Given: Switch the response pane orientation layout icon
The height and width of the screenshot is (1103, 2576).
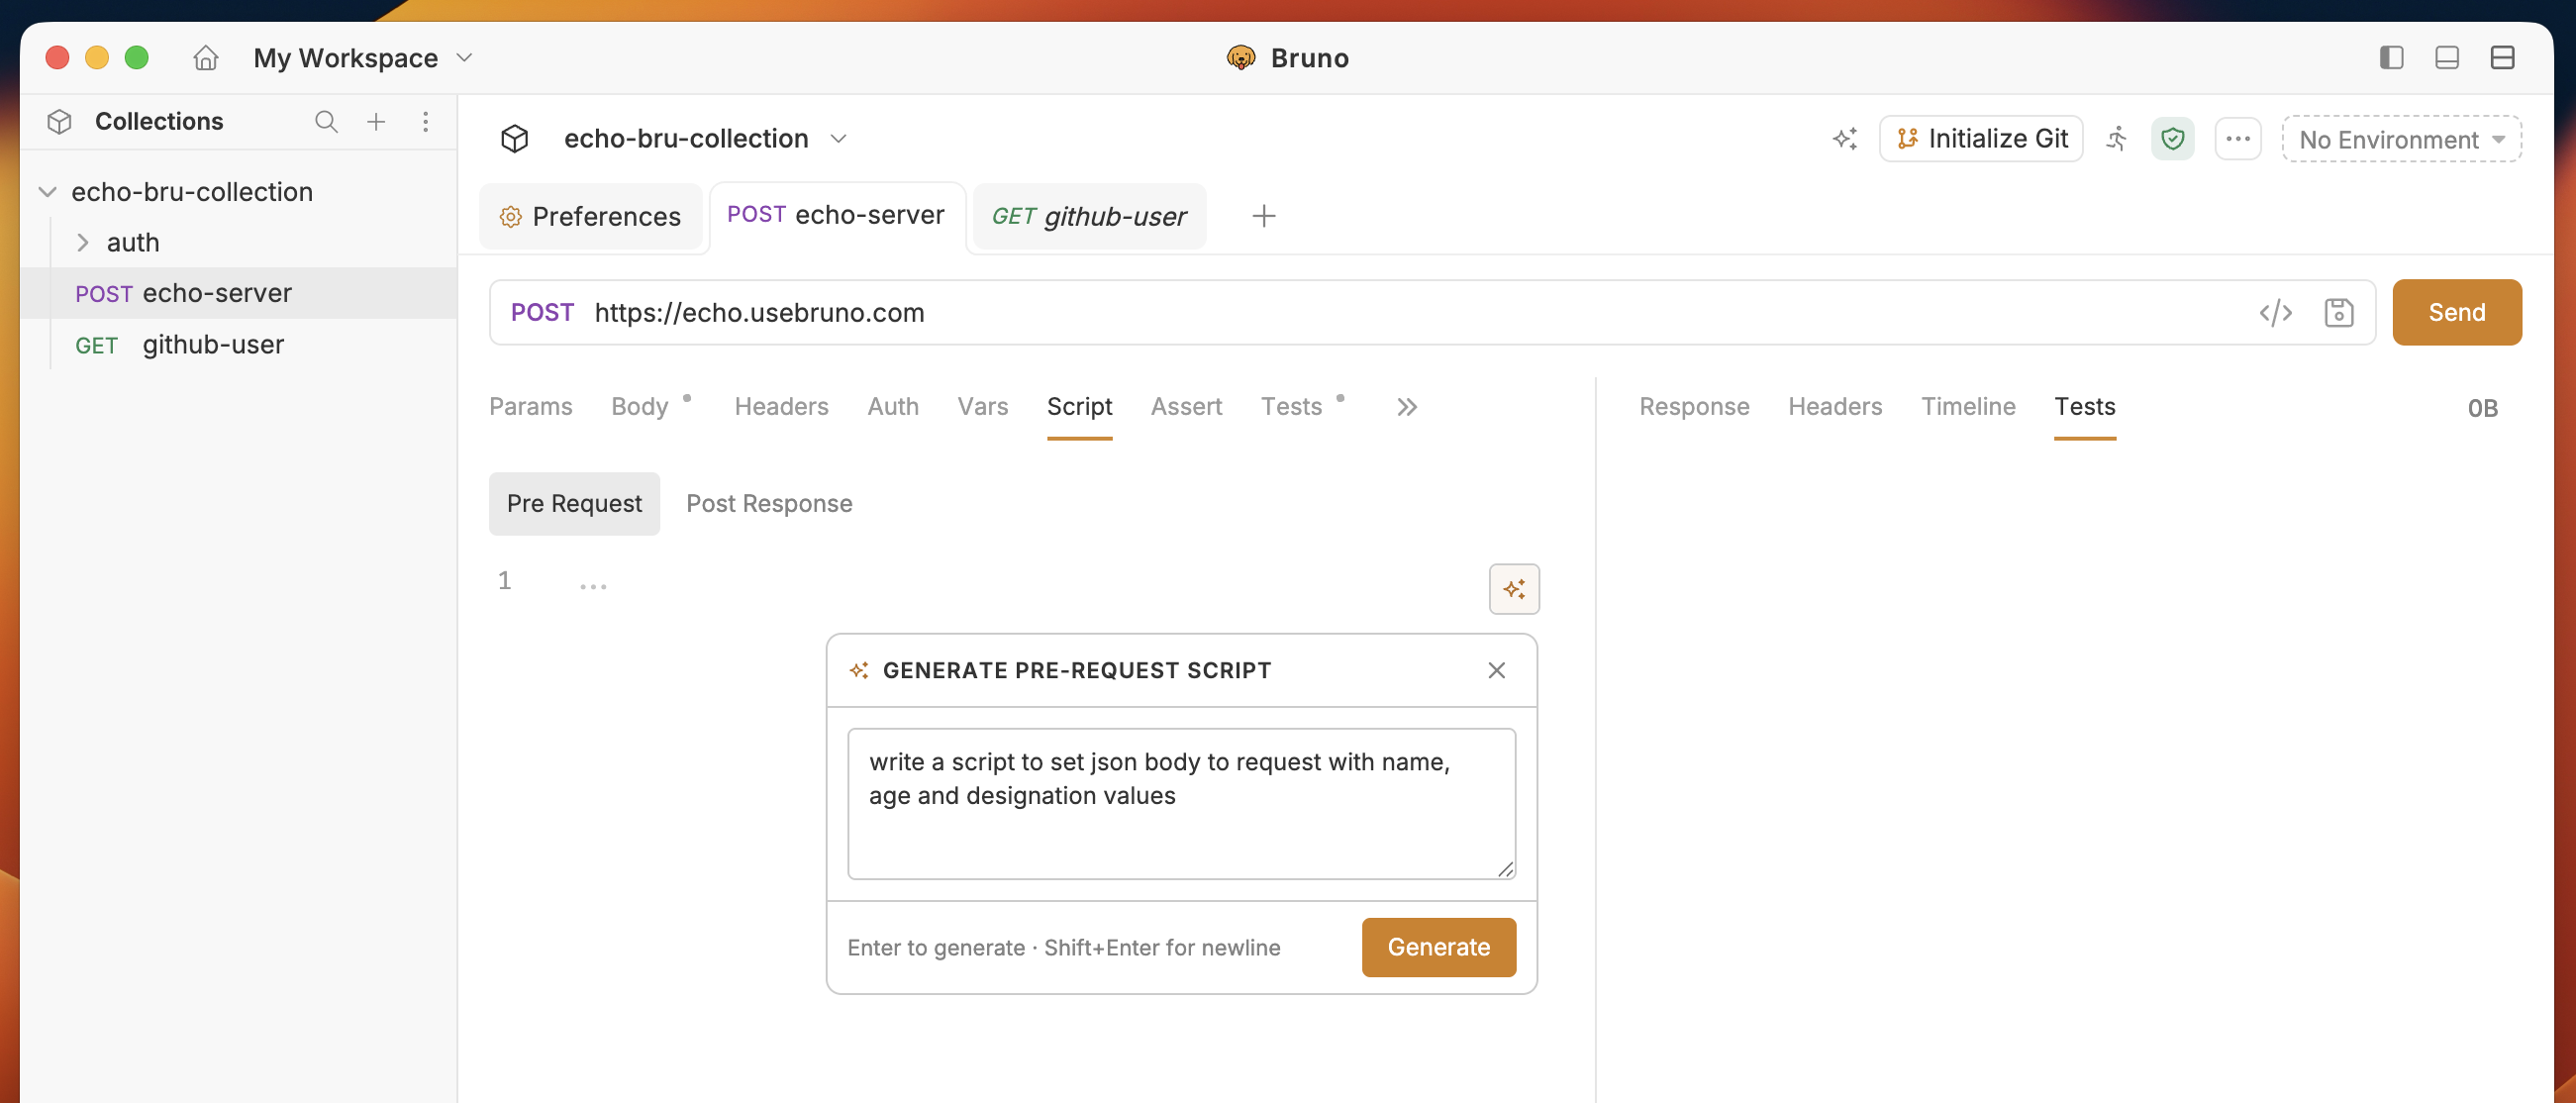Looking at the screenshot, I should [x=2502, y=58].
